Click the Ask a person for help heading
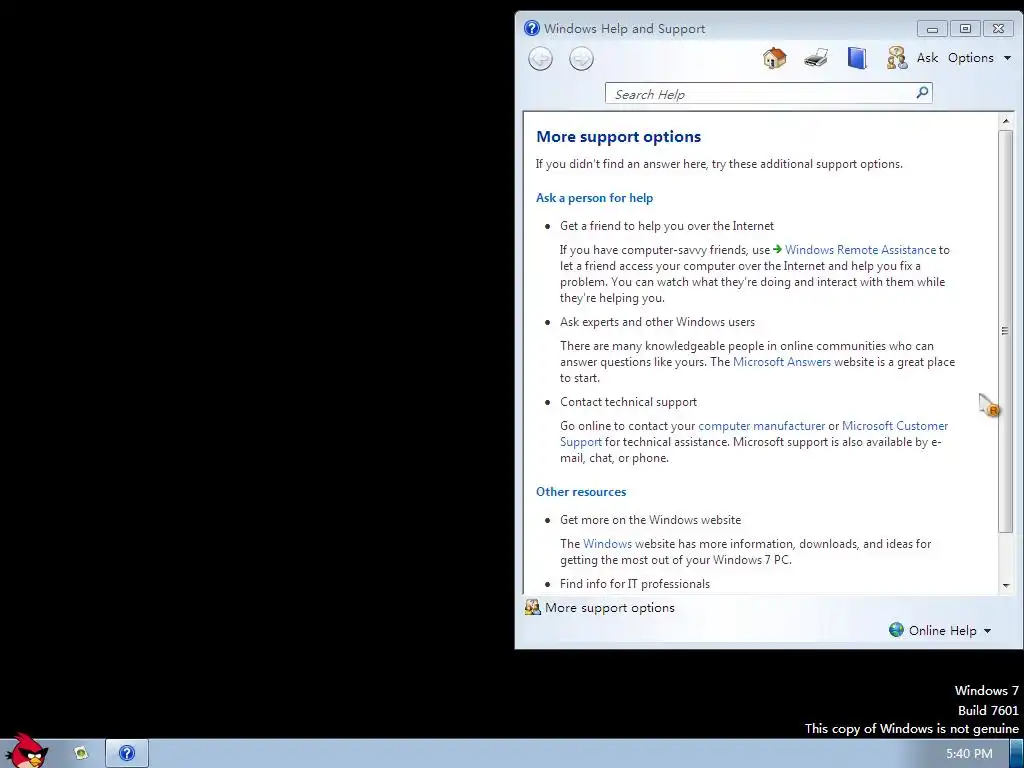The image size is (1024, 768). 594,198
